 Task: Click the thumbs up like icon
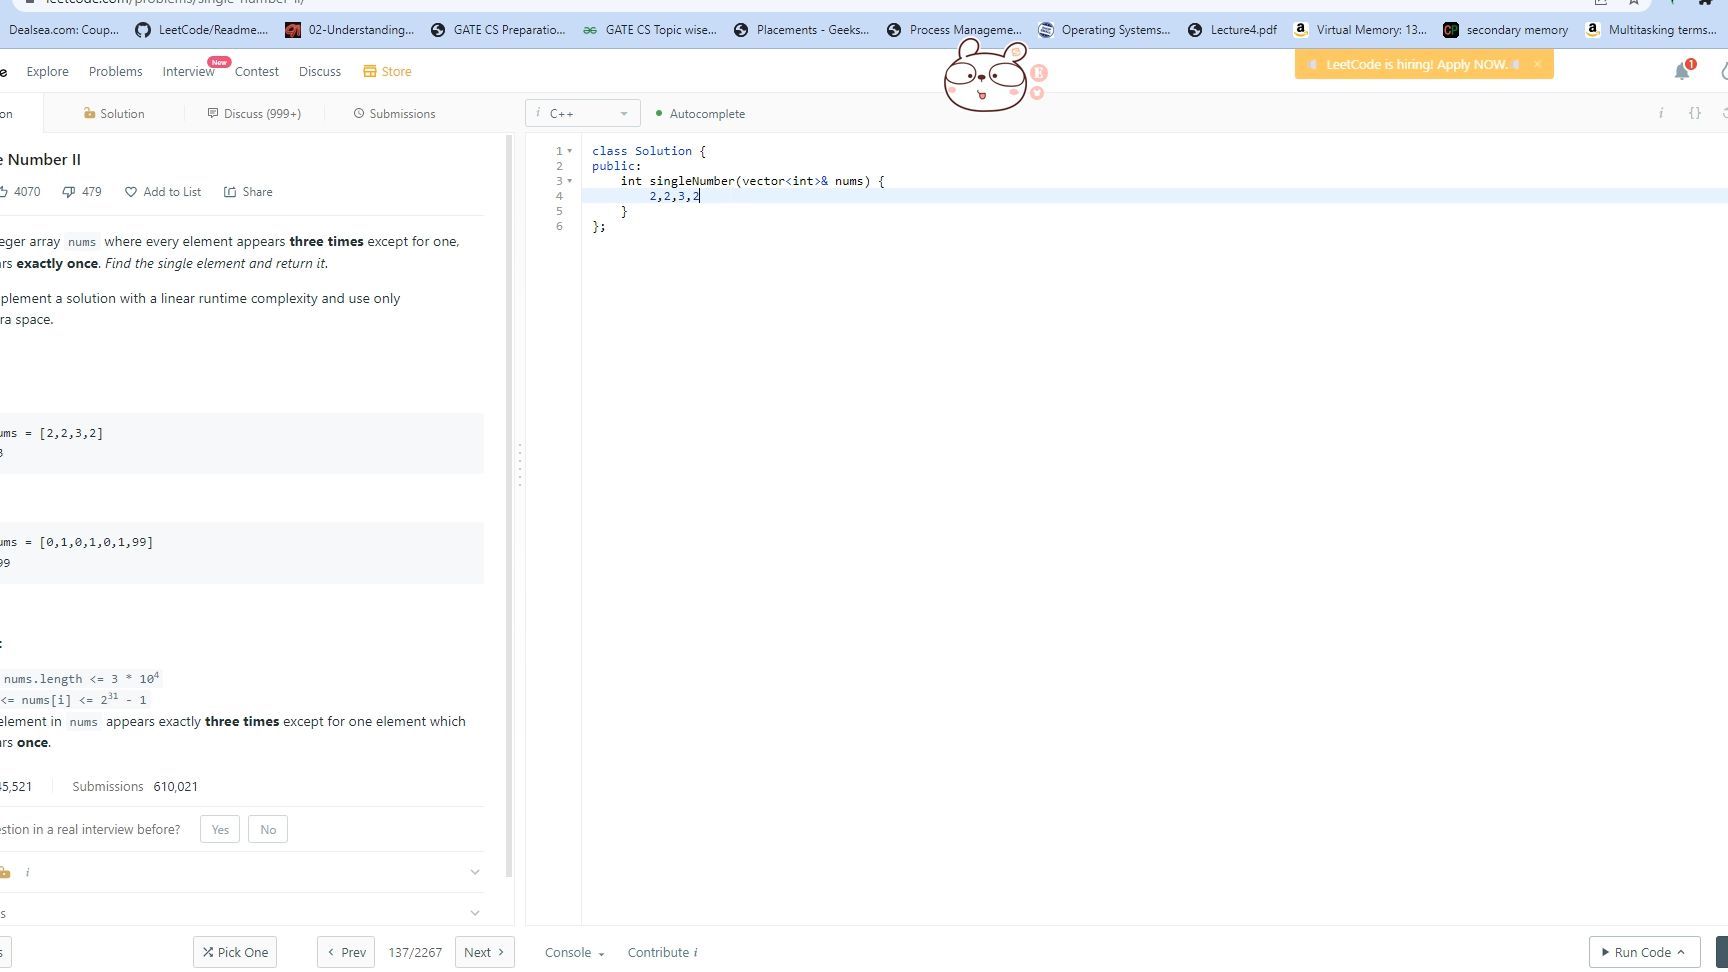point(4,192)
